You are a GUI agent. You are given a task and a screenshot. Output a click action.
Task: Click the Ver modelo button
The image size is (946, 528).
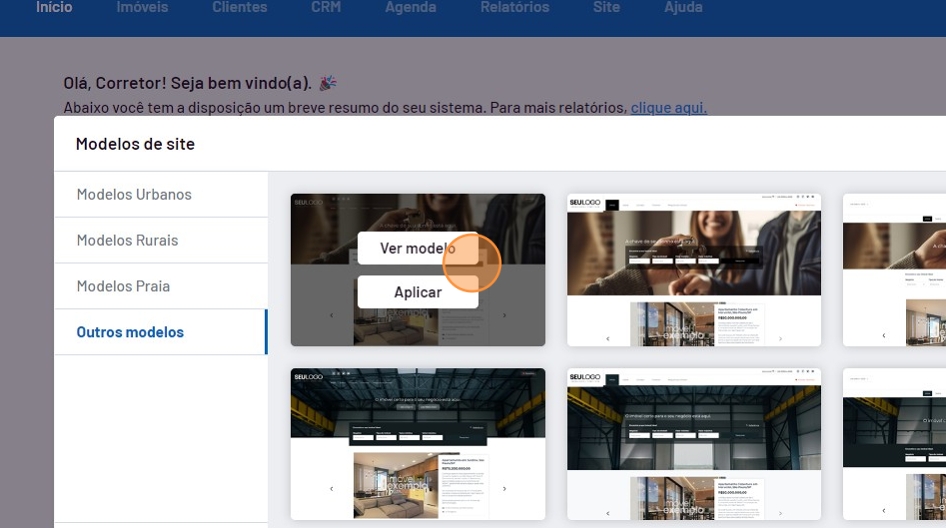click(x=417, y=248)
